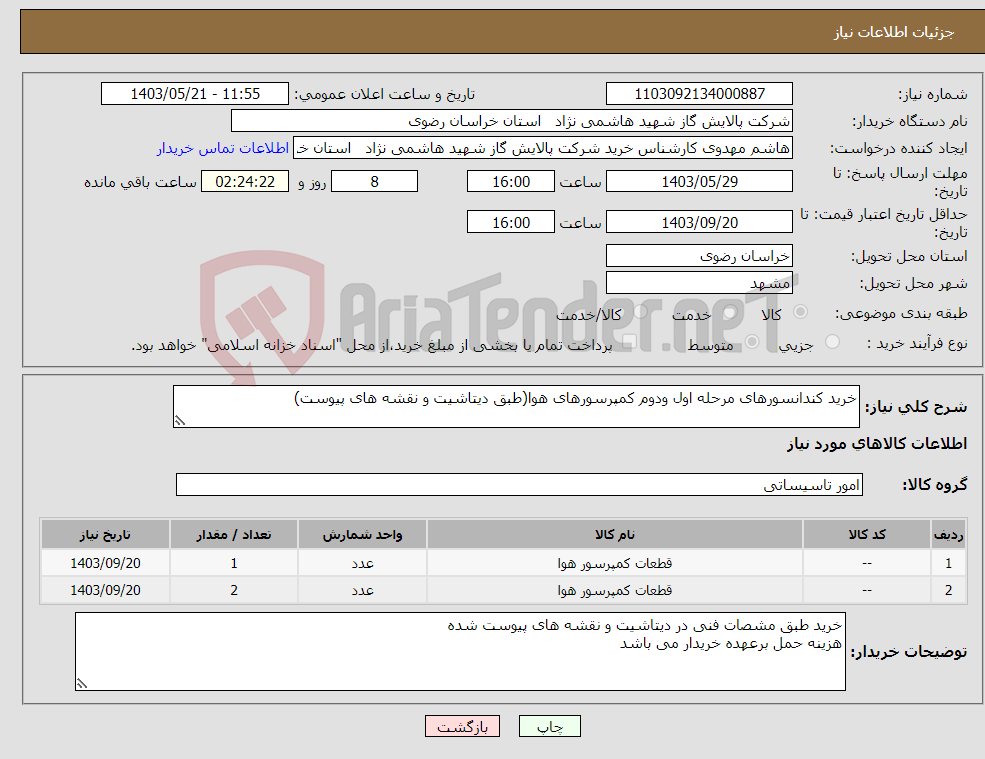Click the goods group field امور تاسیساتی
985x759 pixels.
(x=520, y=484)
